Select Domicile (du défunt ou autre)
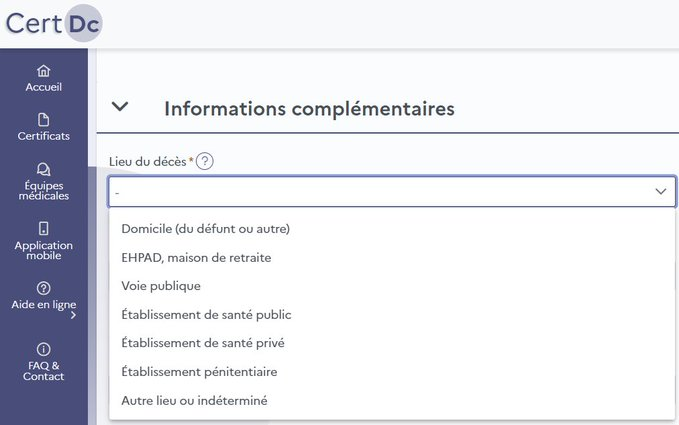This screenshot has height=425, width=679. pos(205,228)
